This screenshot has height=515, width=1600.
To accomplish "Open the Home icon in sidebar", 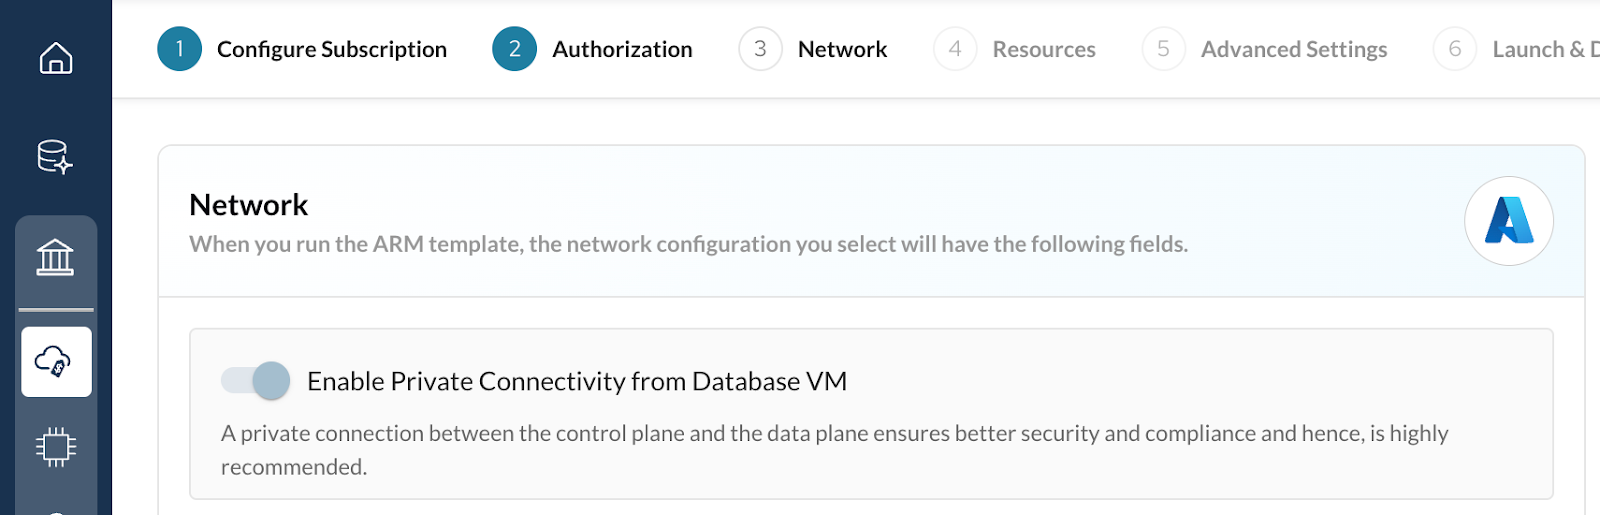I will pos(55,58).
